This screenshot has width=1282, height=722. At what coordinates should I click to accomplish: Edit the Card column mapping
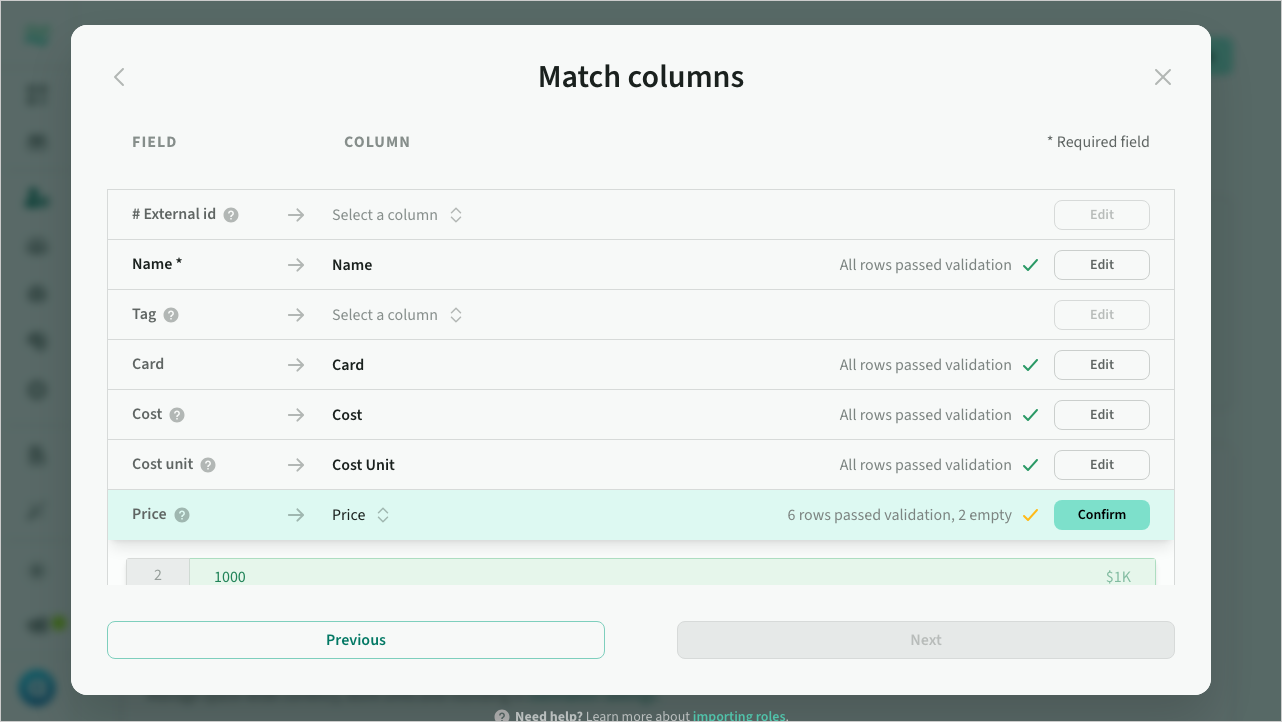[x=1101, y=365]
